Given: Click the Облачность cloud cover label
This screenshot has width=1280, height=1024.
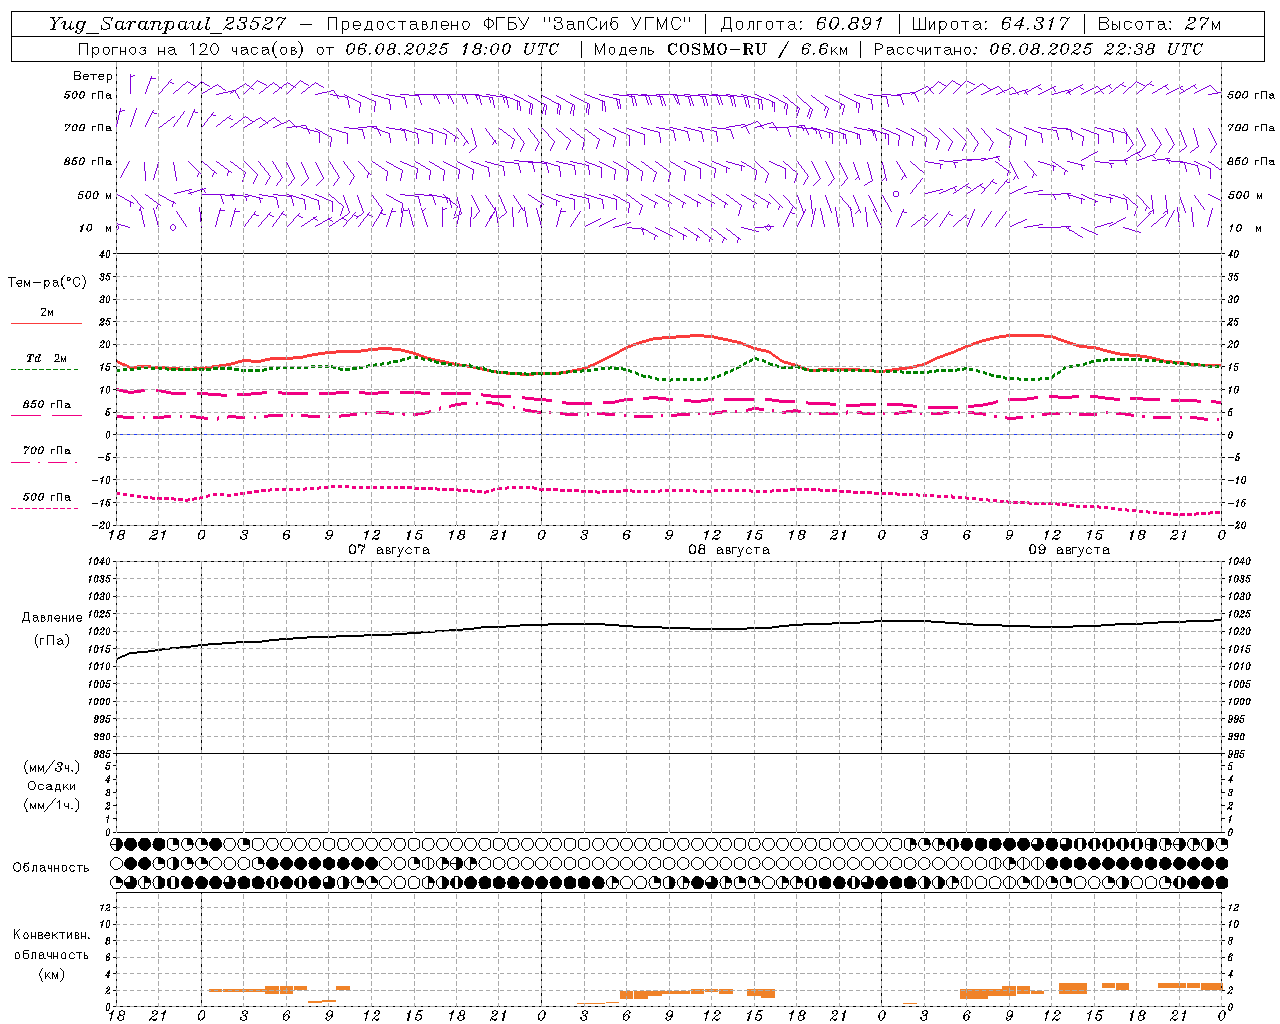Looking at the screenshot, I should (51, 868).
